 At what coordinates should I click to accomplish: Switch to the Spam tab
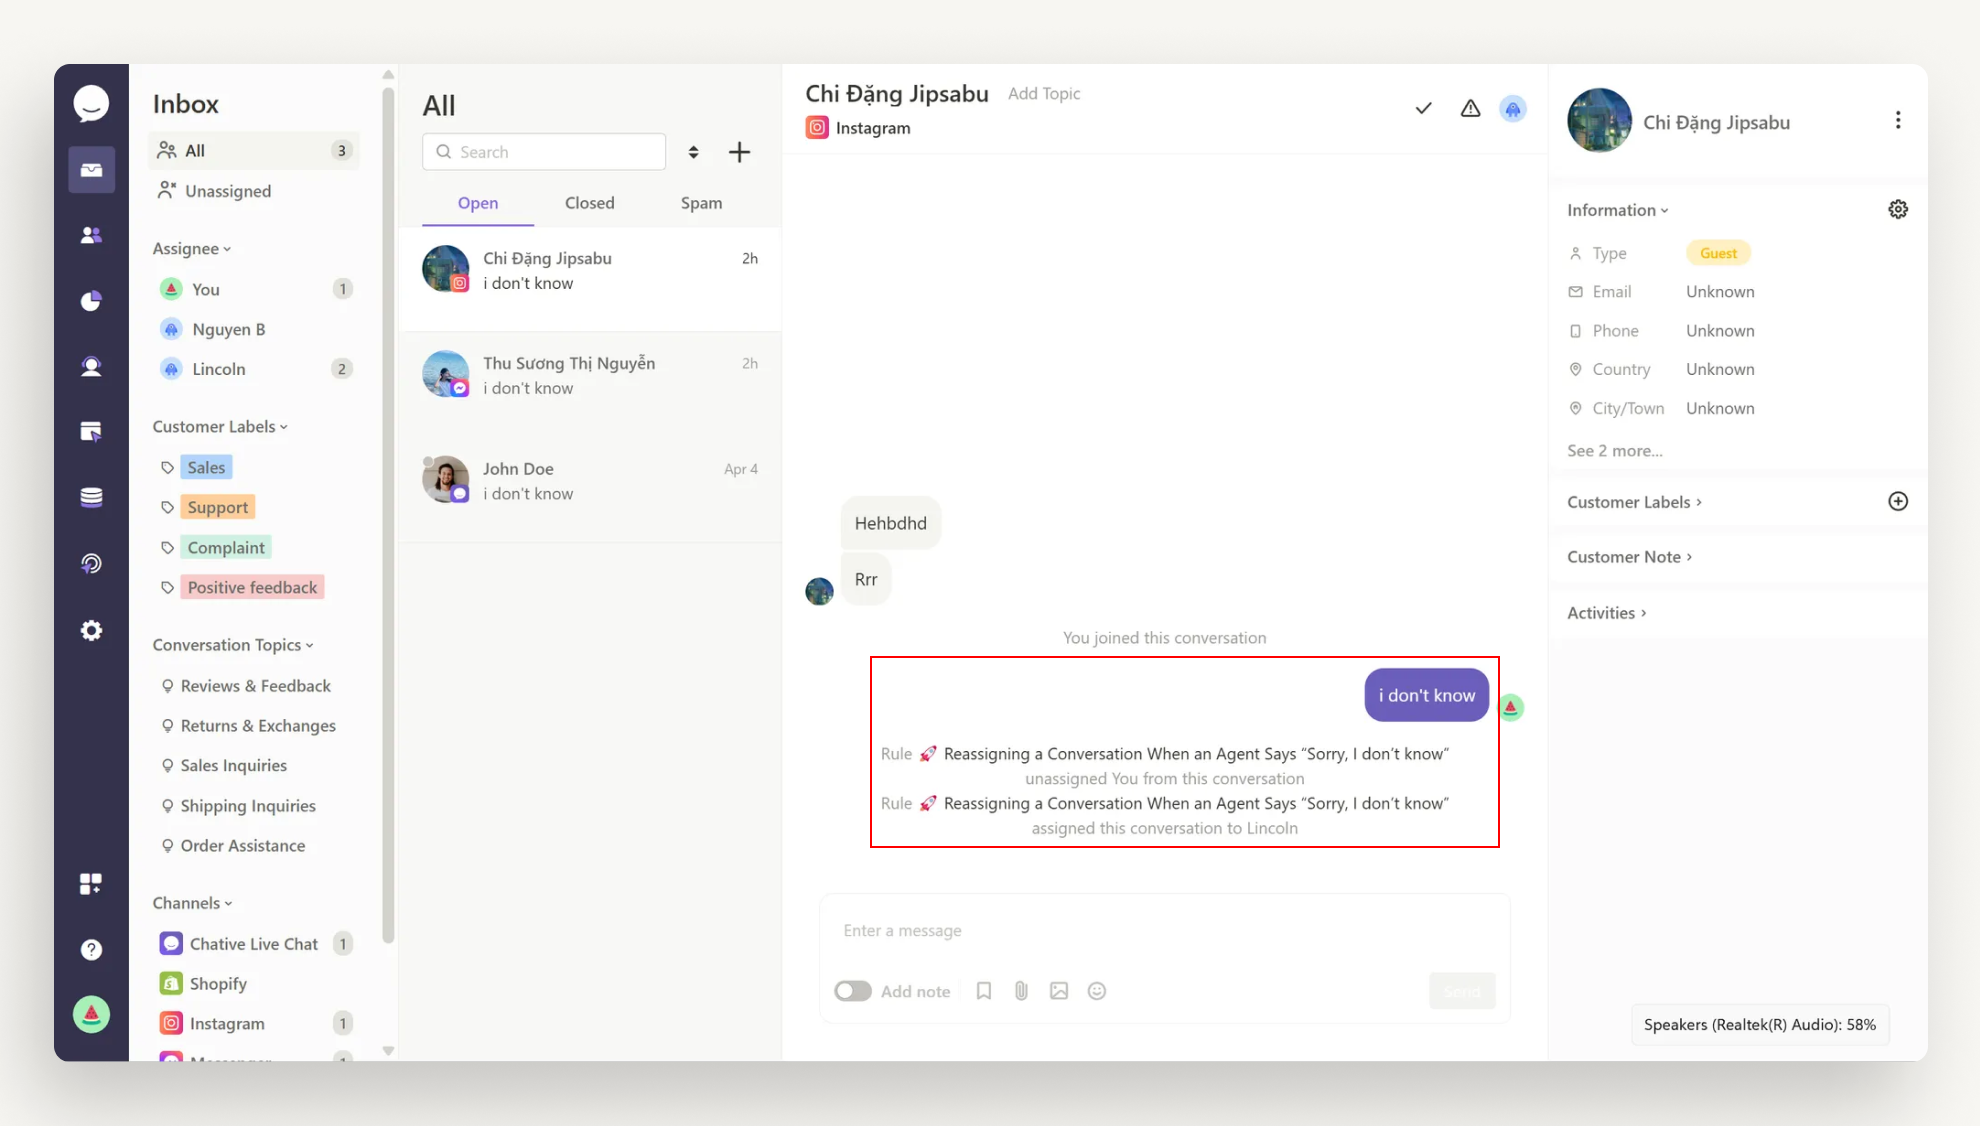tap(700, 202)
